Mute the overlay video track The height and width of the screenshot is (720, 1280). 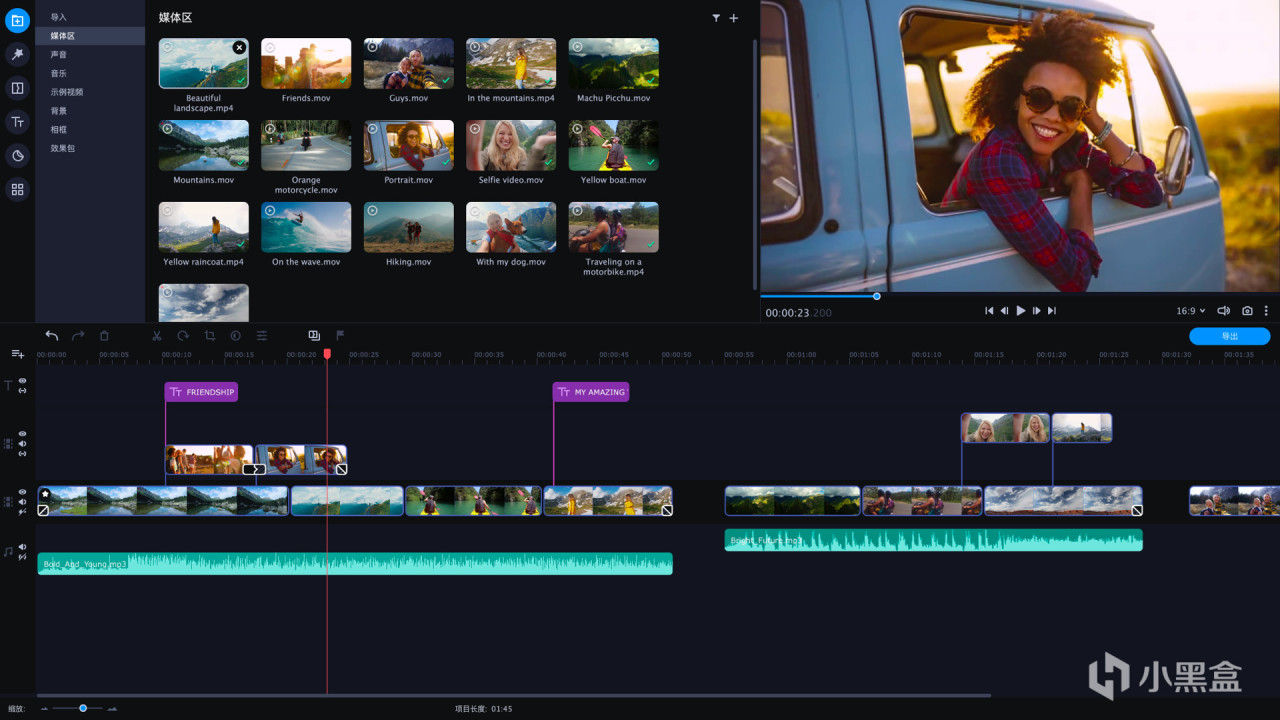pos(22,444)
